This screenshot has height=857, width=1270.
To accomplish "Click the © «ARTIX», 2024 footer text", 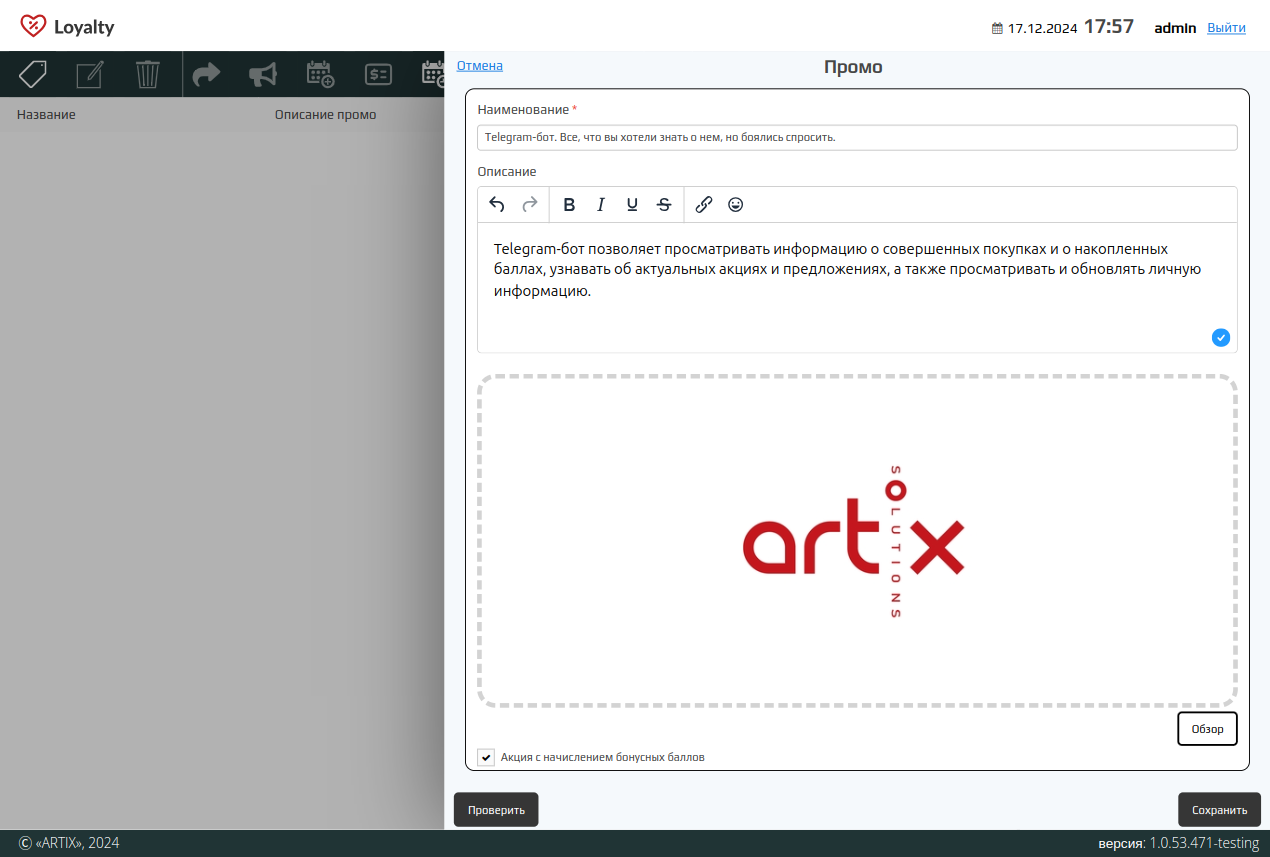I will (69, 843).
